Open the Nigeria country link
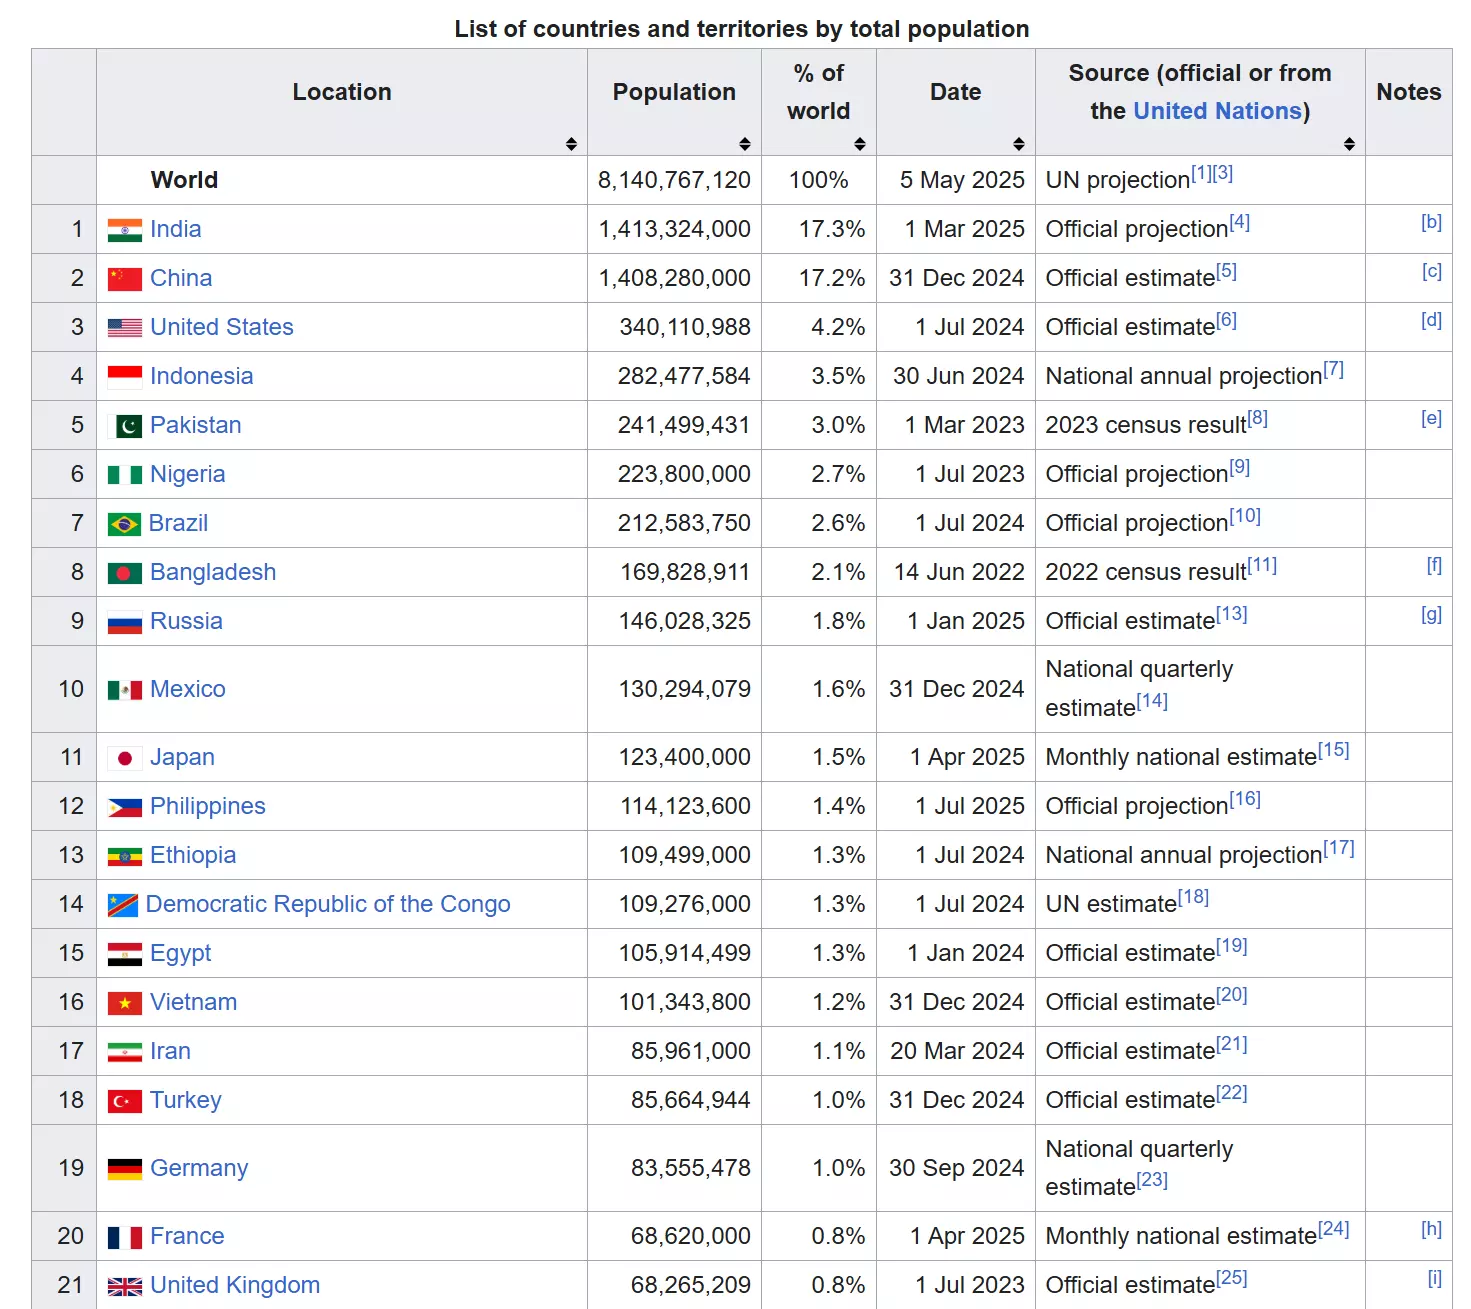This screenshot has height=1309, width=1471. click(188, 474)
